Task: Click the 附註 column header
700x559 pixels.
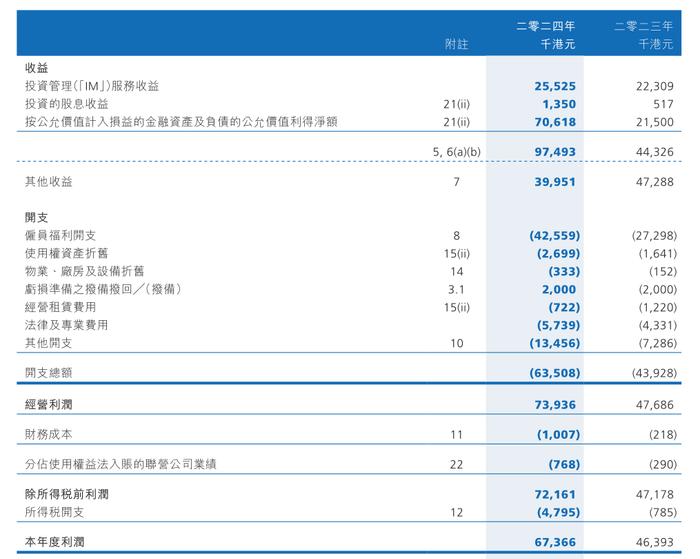Action: click(x=456, y=44)
